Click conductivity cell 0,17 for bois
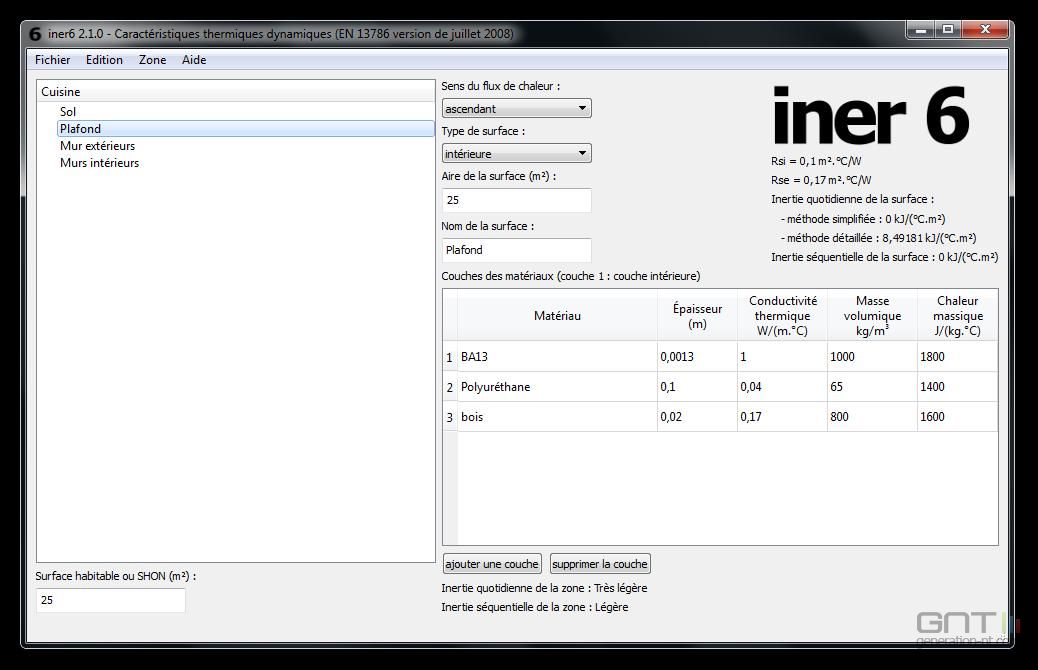1038x670 pixels. 782,417
